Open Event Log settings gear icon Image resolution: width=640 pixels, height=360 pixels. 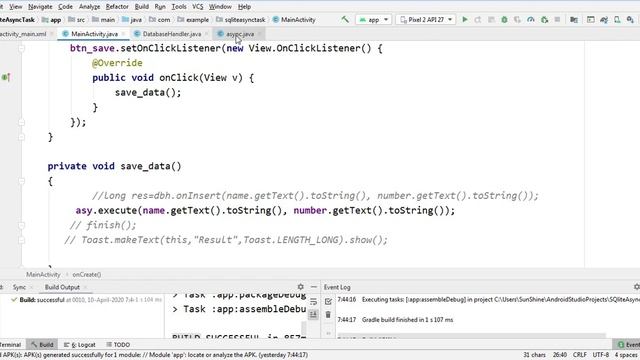tap(636, 287)
